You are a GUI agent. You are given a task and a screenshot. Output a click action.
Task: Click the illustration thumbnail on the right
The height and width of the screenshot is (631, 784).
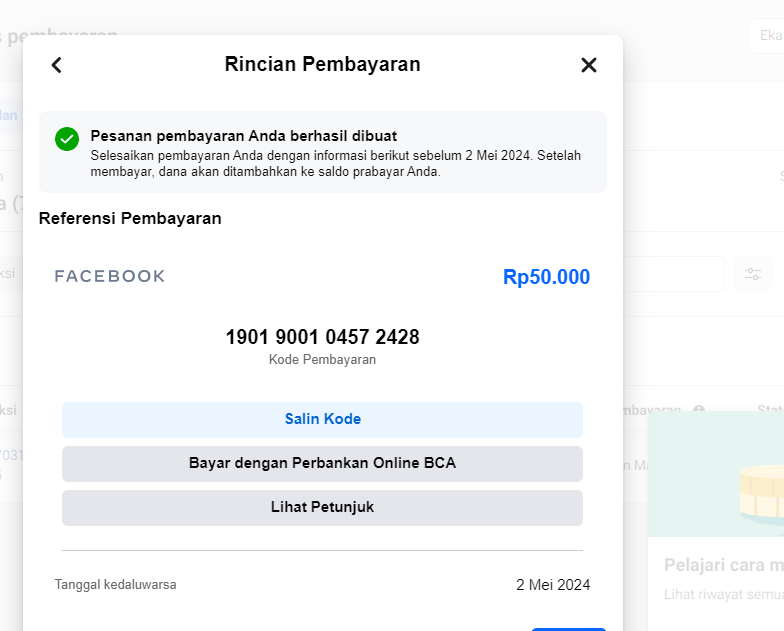[x=718, y=475]
